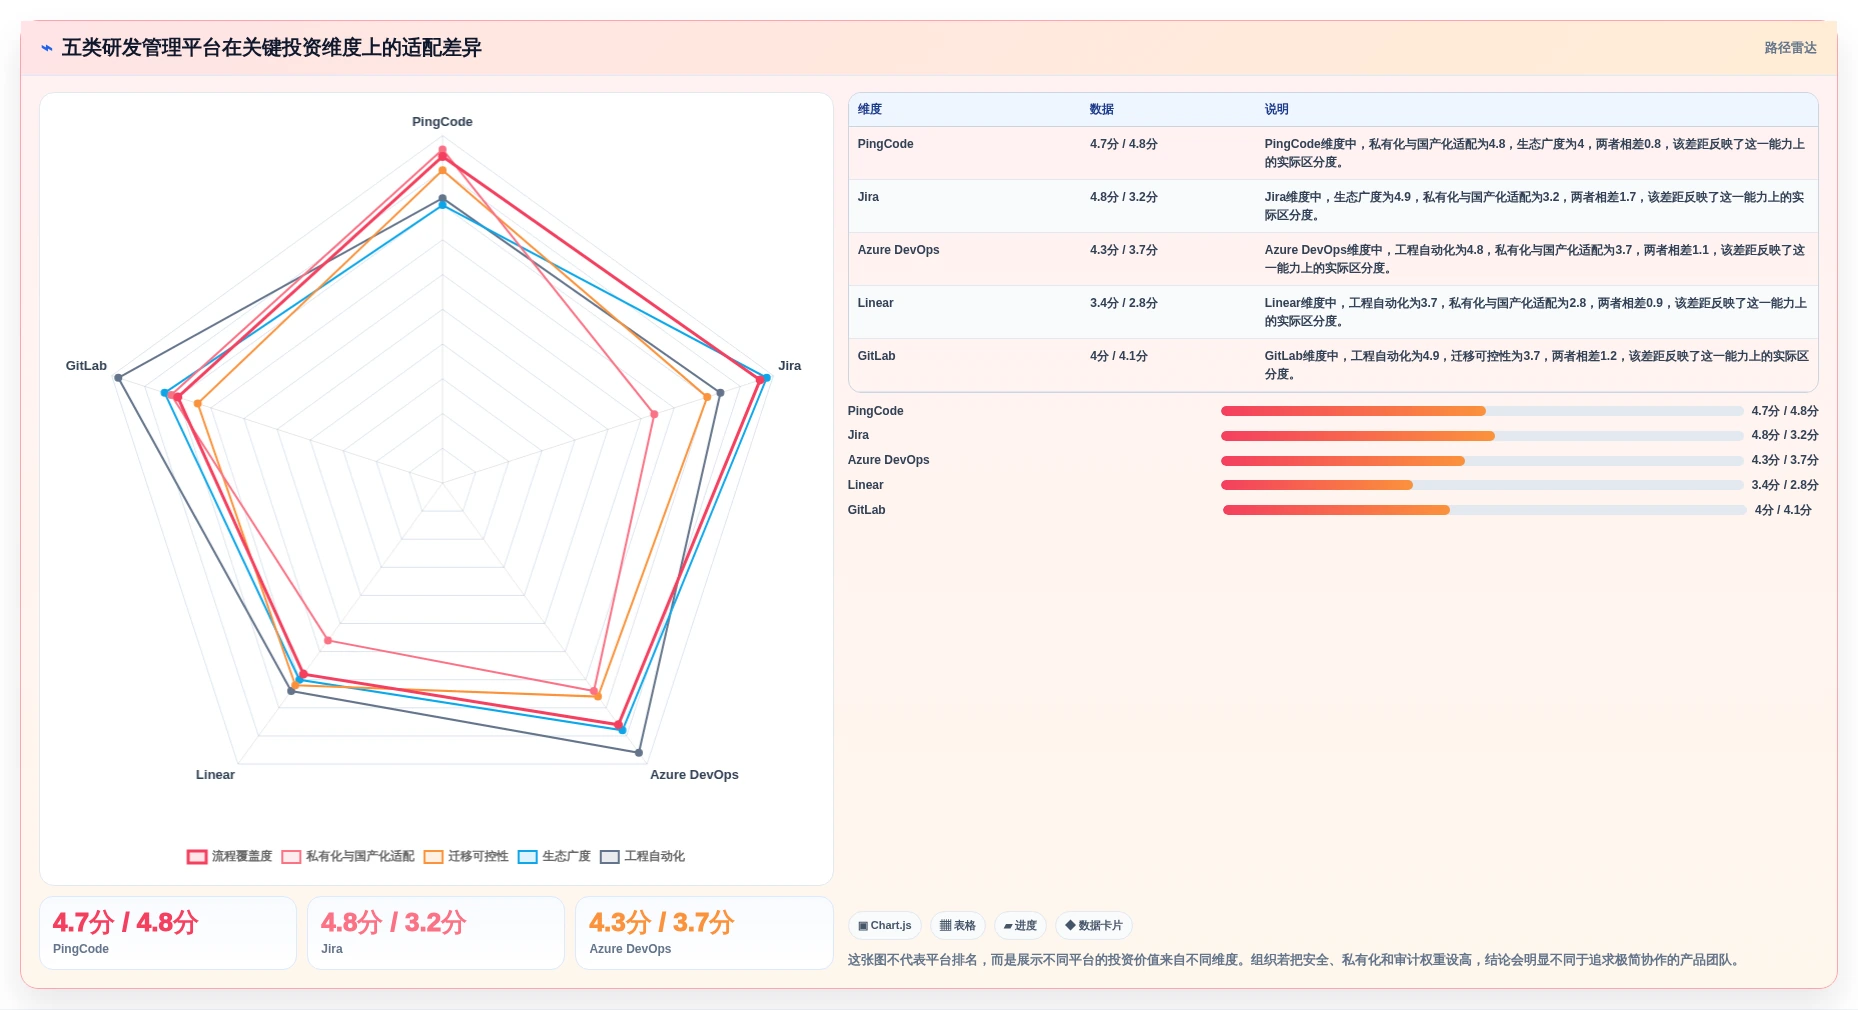Click the footnote starting 这张图不代表平台排名

pos(1296,960)
